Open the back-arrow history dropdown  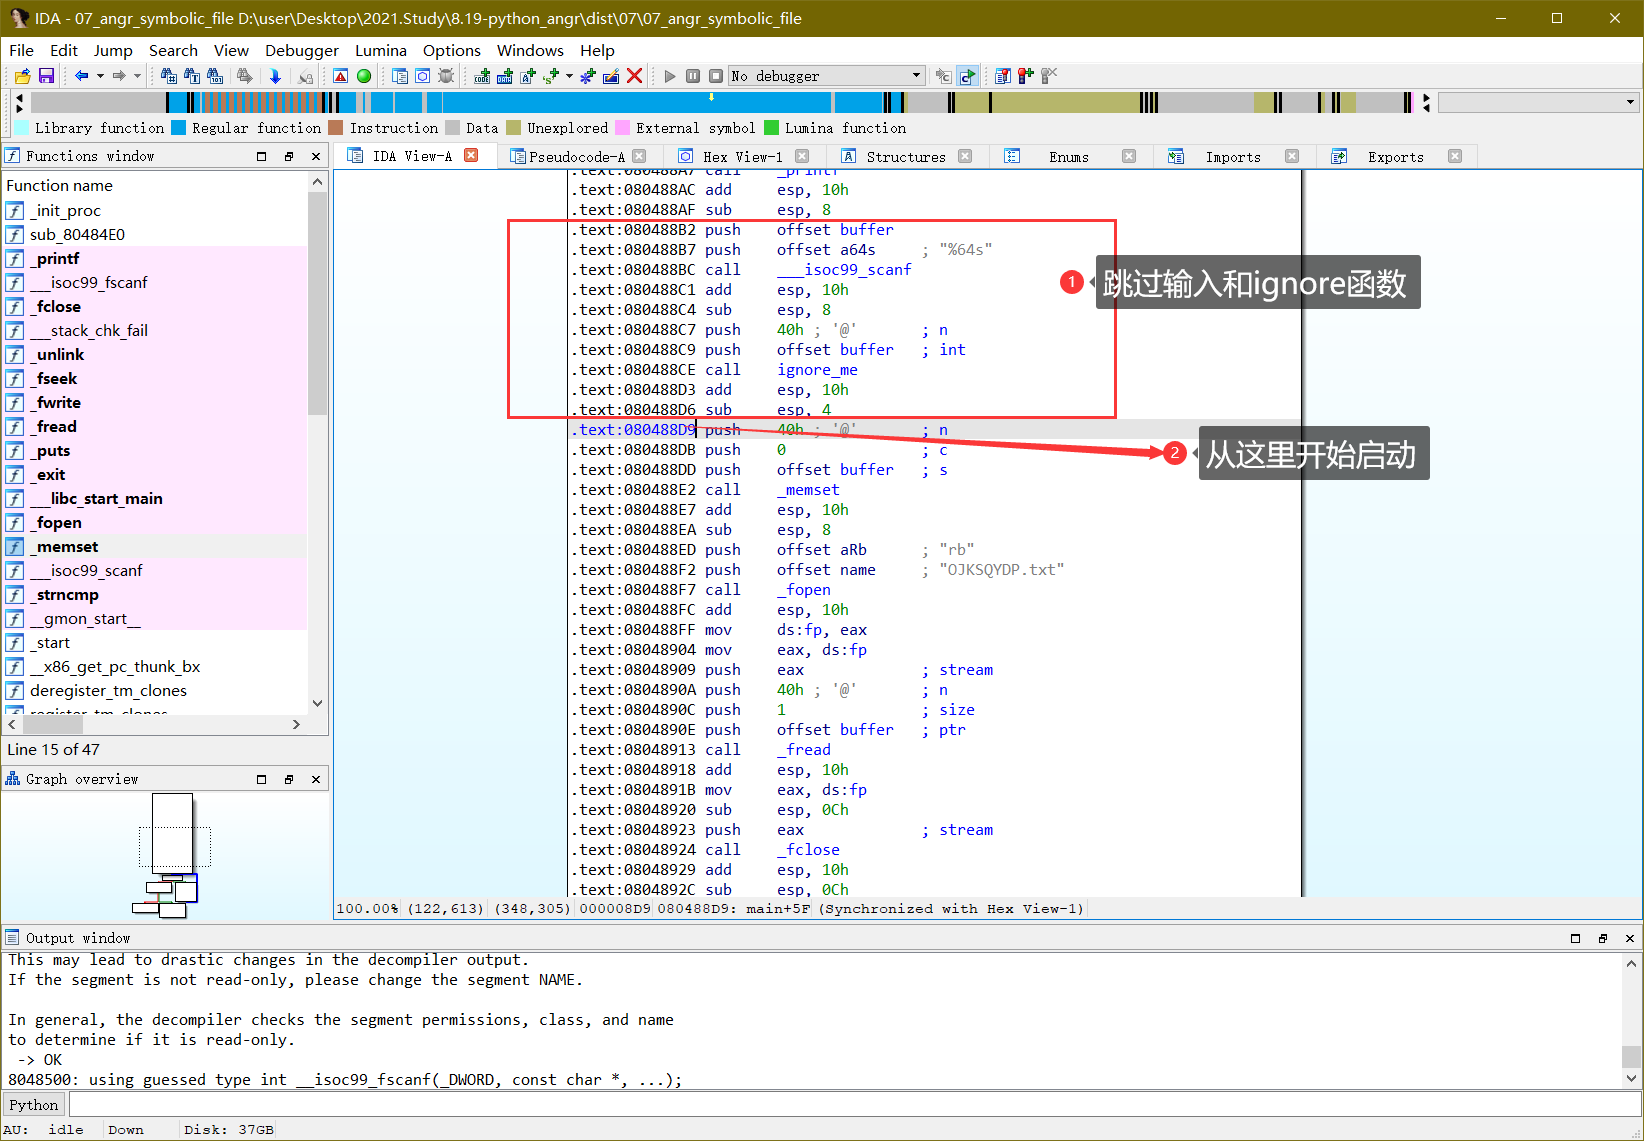[100, 76]
